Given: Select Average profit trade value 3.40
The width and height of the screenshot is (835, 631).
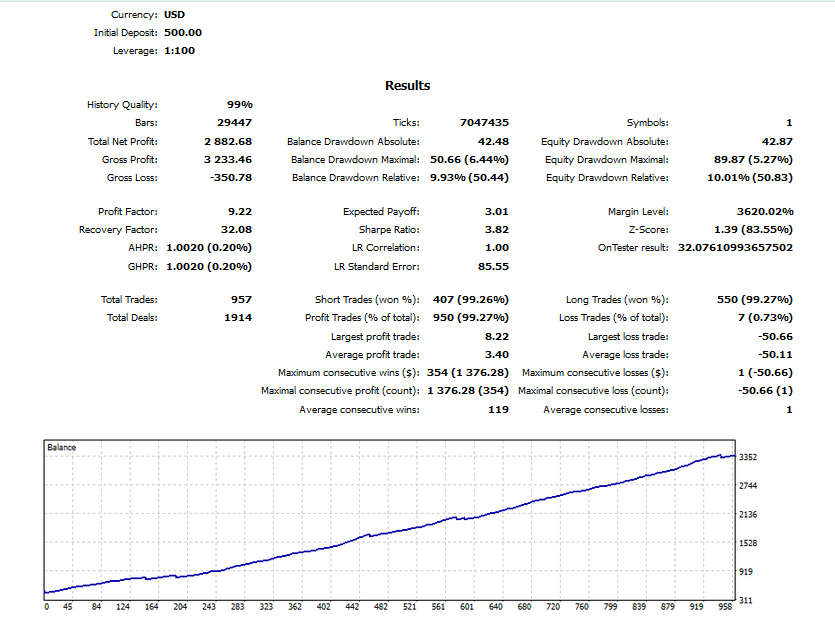Looking at the screenshot, I should [x=496, y=355].
